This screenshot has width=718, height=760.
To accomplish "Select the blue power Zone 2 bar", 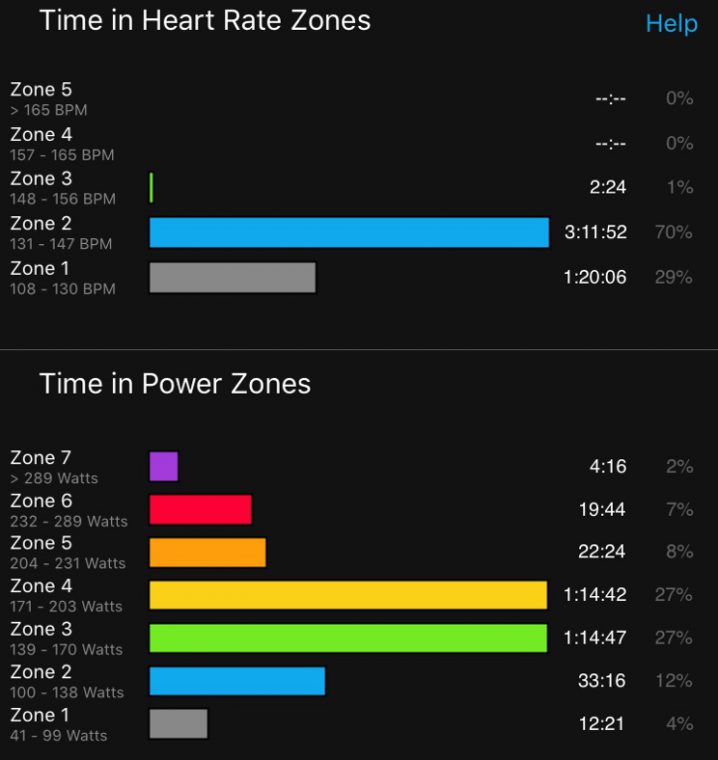I will pos(237,681).
